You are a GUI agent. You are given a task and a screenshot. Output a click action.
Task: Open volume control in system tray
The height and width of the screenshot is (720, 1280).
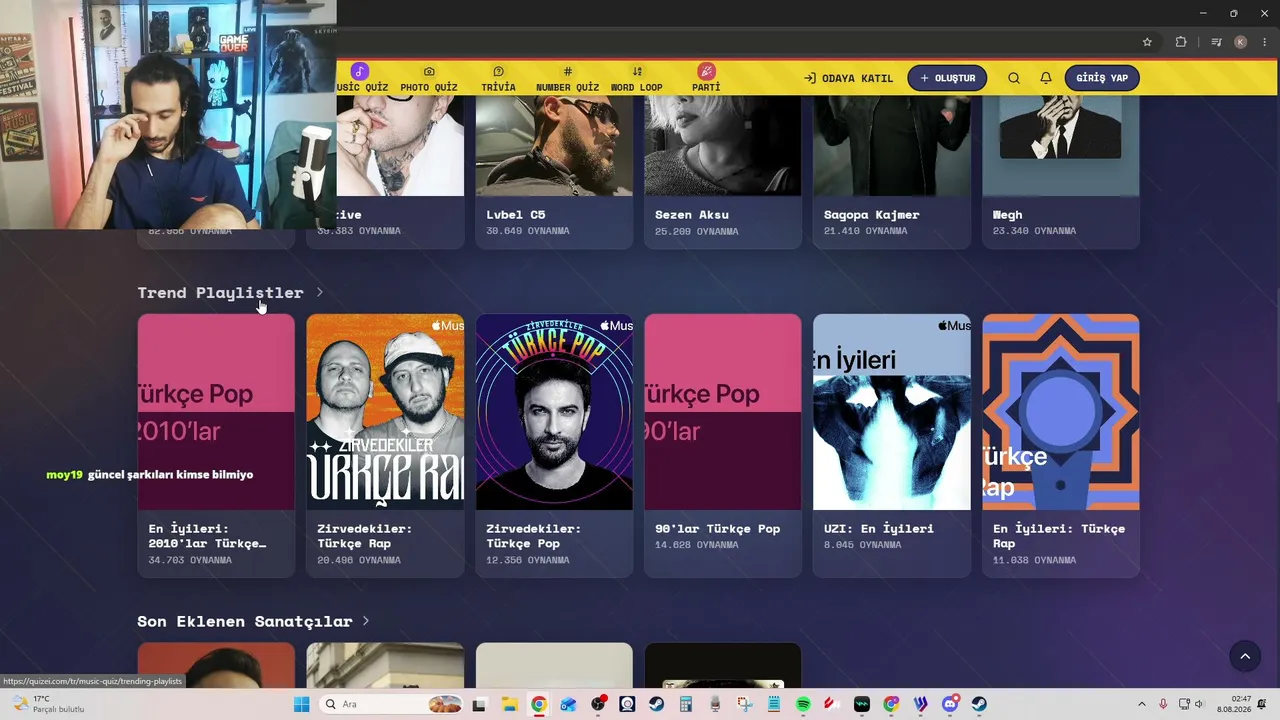point(1199,704)
